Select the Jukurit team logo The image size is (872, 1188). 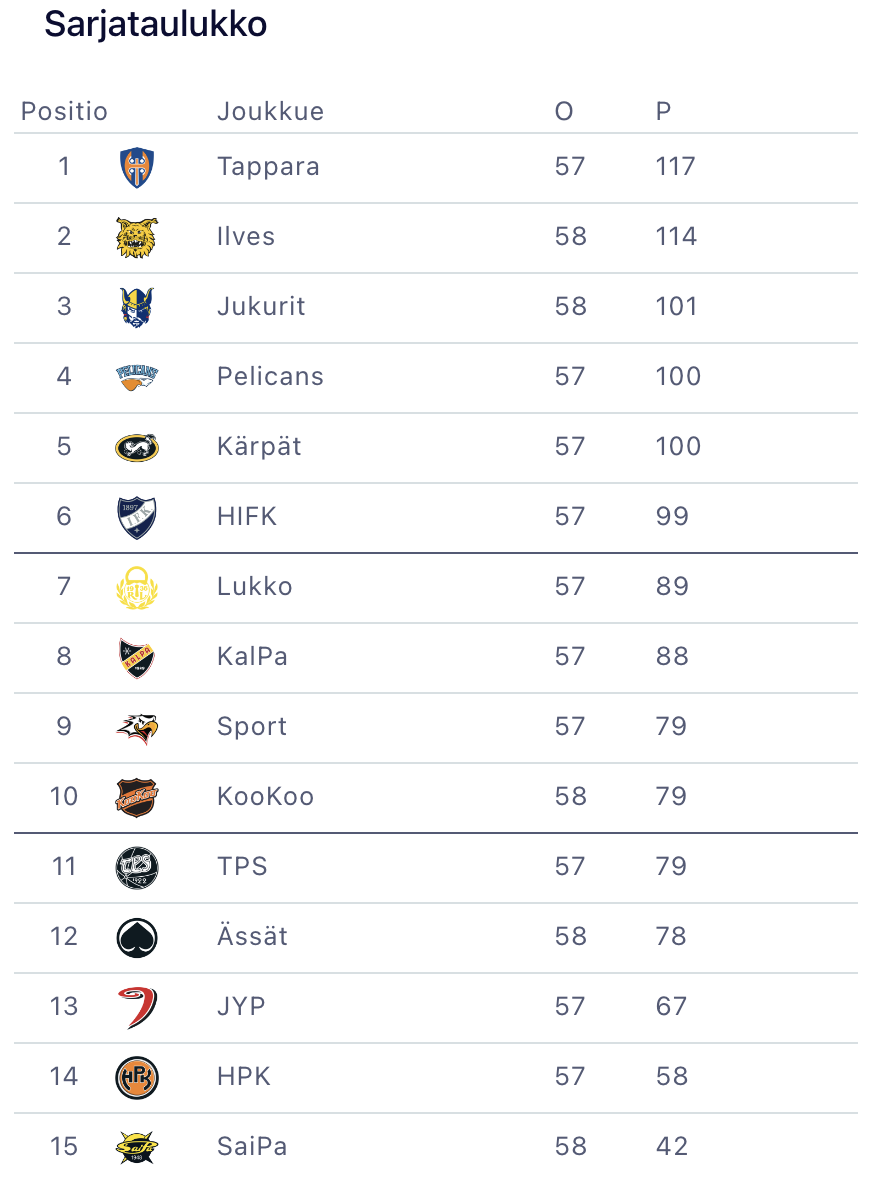click(137, 307)
